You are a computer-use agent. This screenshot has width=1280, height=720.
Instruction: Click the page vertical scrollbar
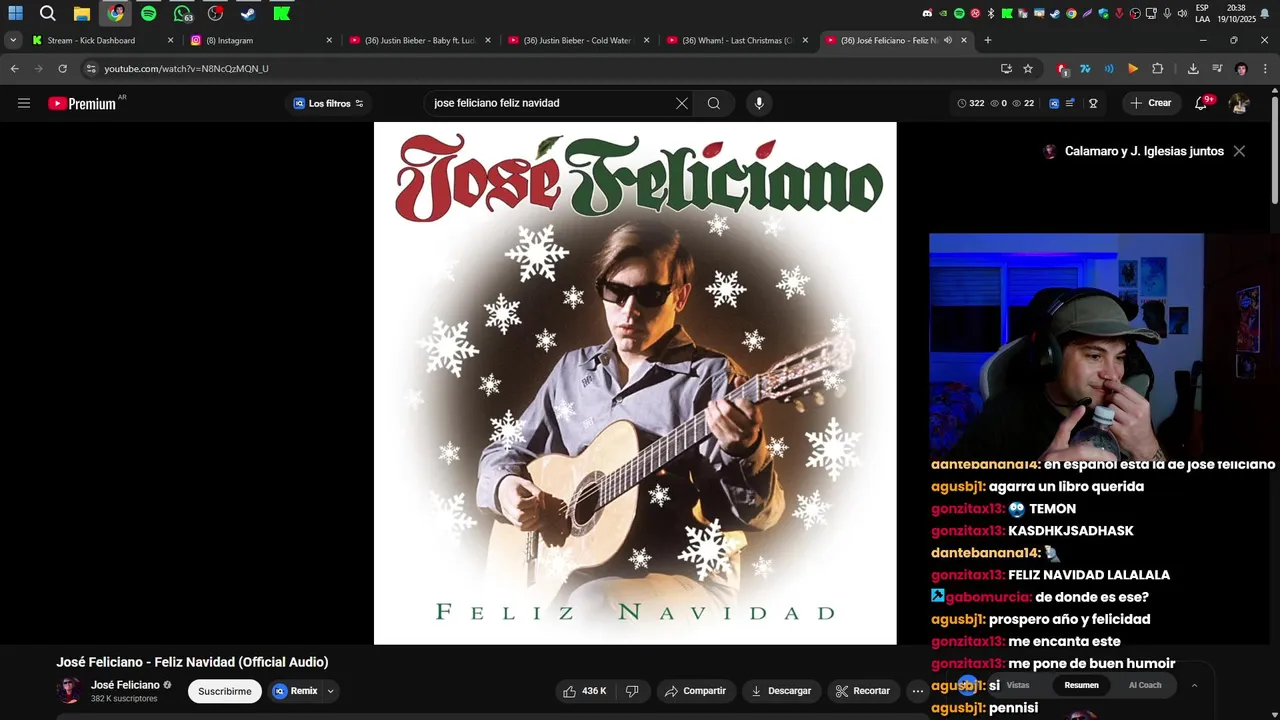pyautogui.click(x=1275, y=150)
